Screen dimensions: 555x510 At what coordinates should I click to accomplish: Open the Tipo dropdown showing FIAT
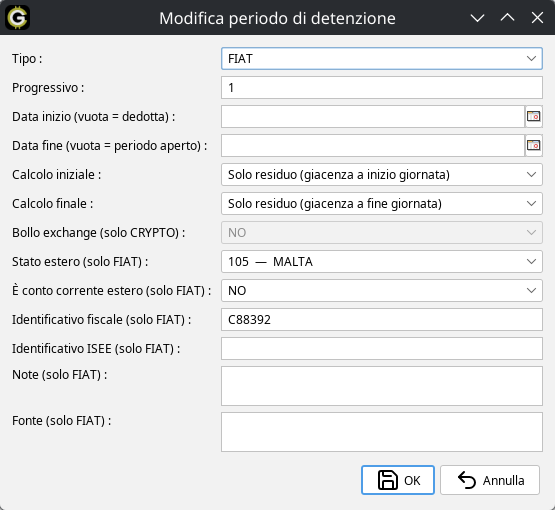point(382,58)
